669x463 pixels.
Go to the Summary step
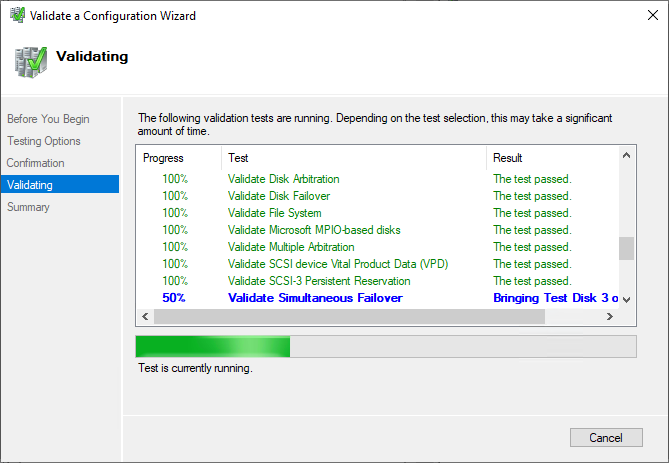point(28,207)
